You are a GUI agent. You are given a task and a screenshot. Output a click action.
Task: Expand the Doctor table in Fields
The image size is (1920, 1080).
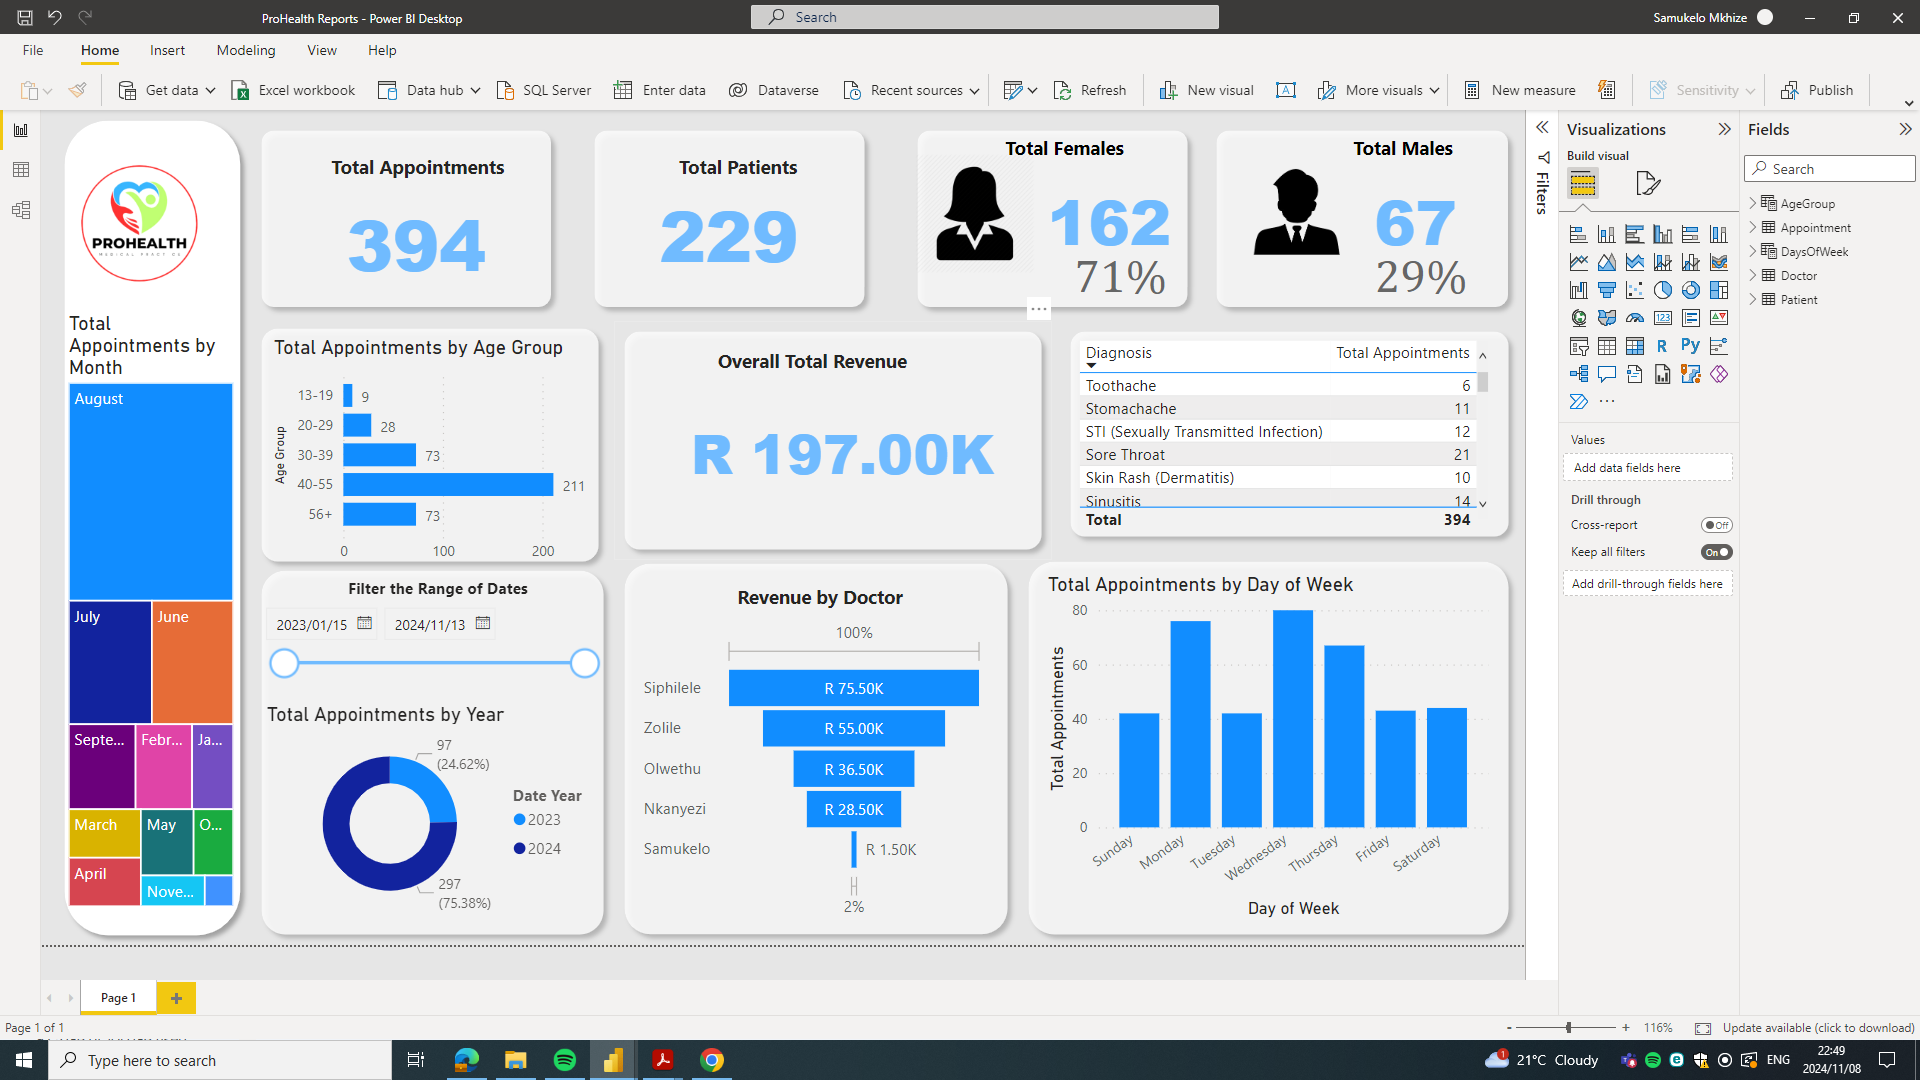click(1753, 275)
